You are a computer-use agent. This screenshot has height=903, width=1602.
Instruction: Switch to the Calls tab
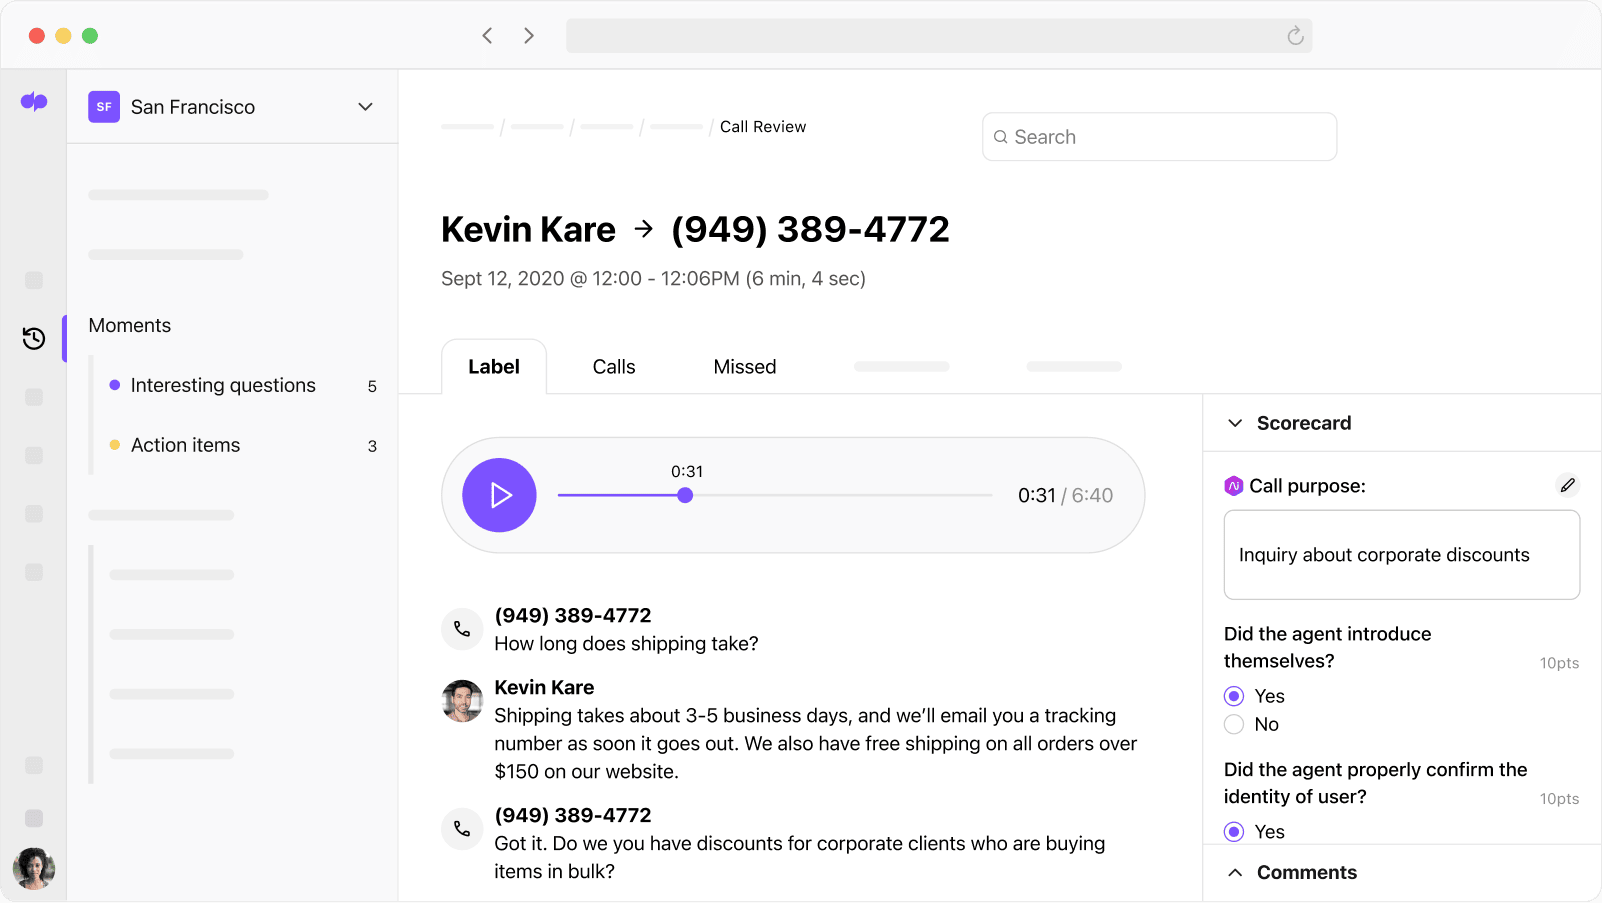[613, 367]
